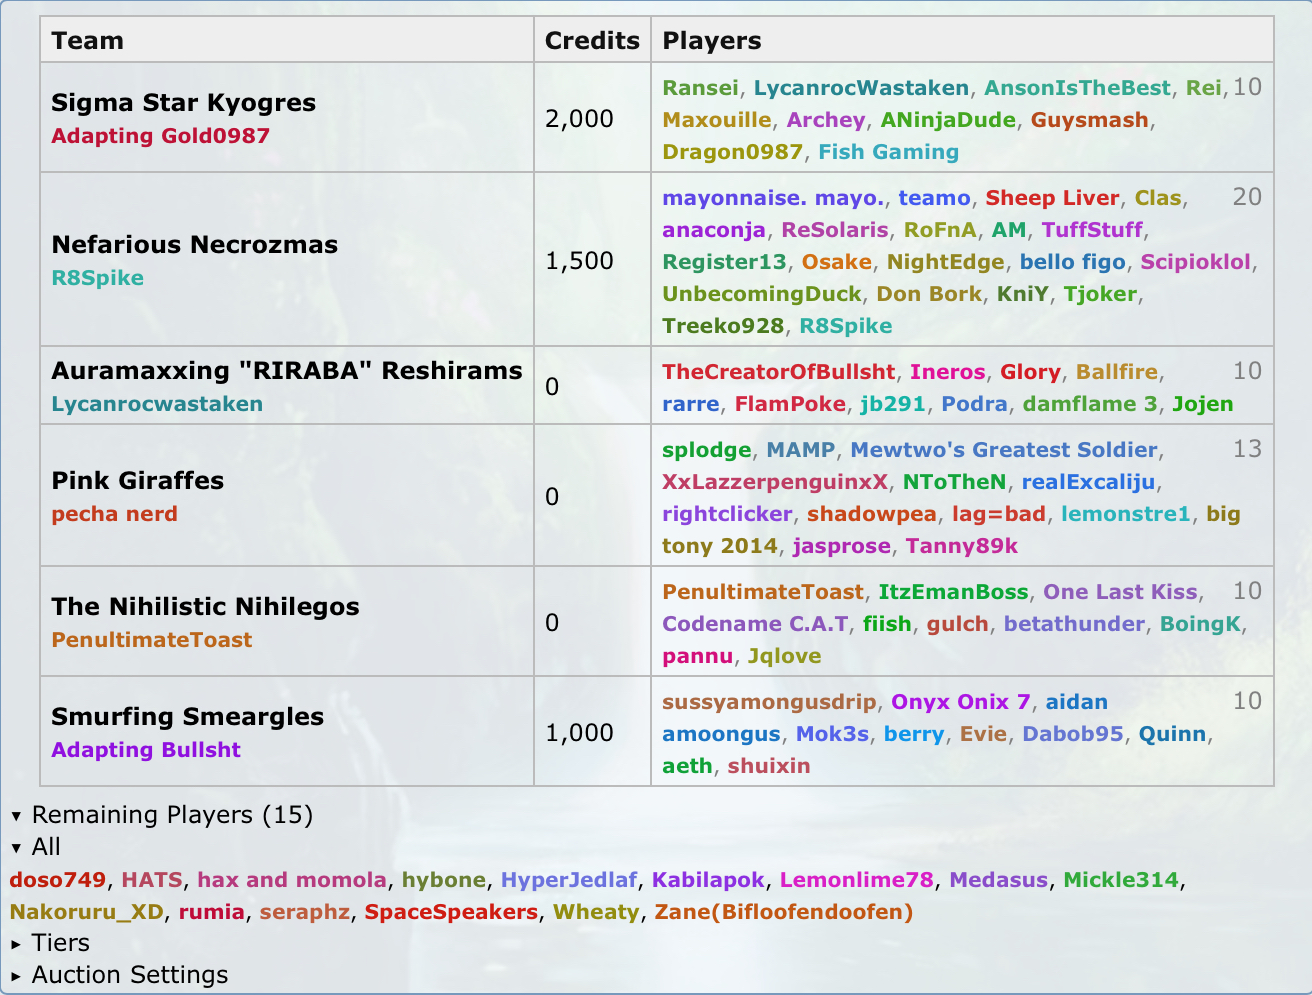This screenshot has width=1312, height=995.
Task: Expand the Auction Settings section
Action: 119,975
